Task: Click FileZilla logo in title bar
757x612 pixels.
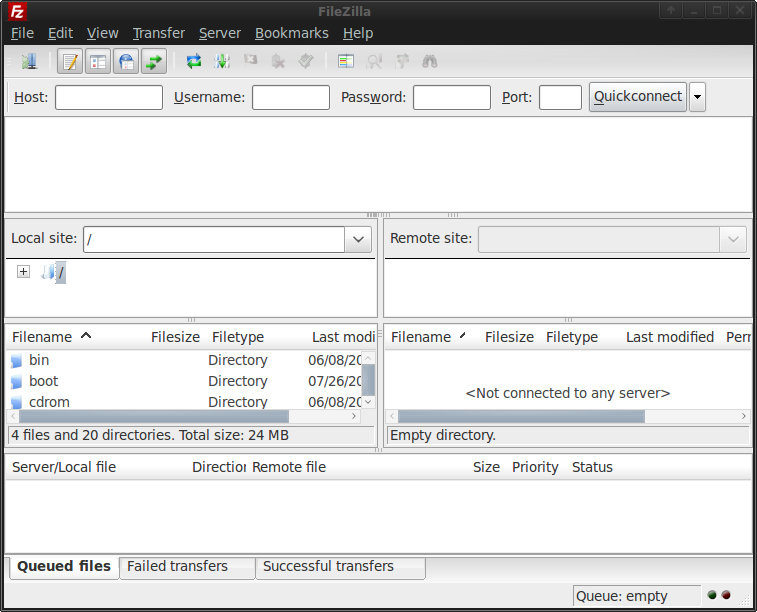Action: (17, 11)
